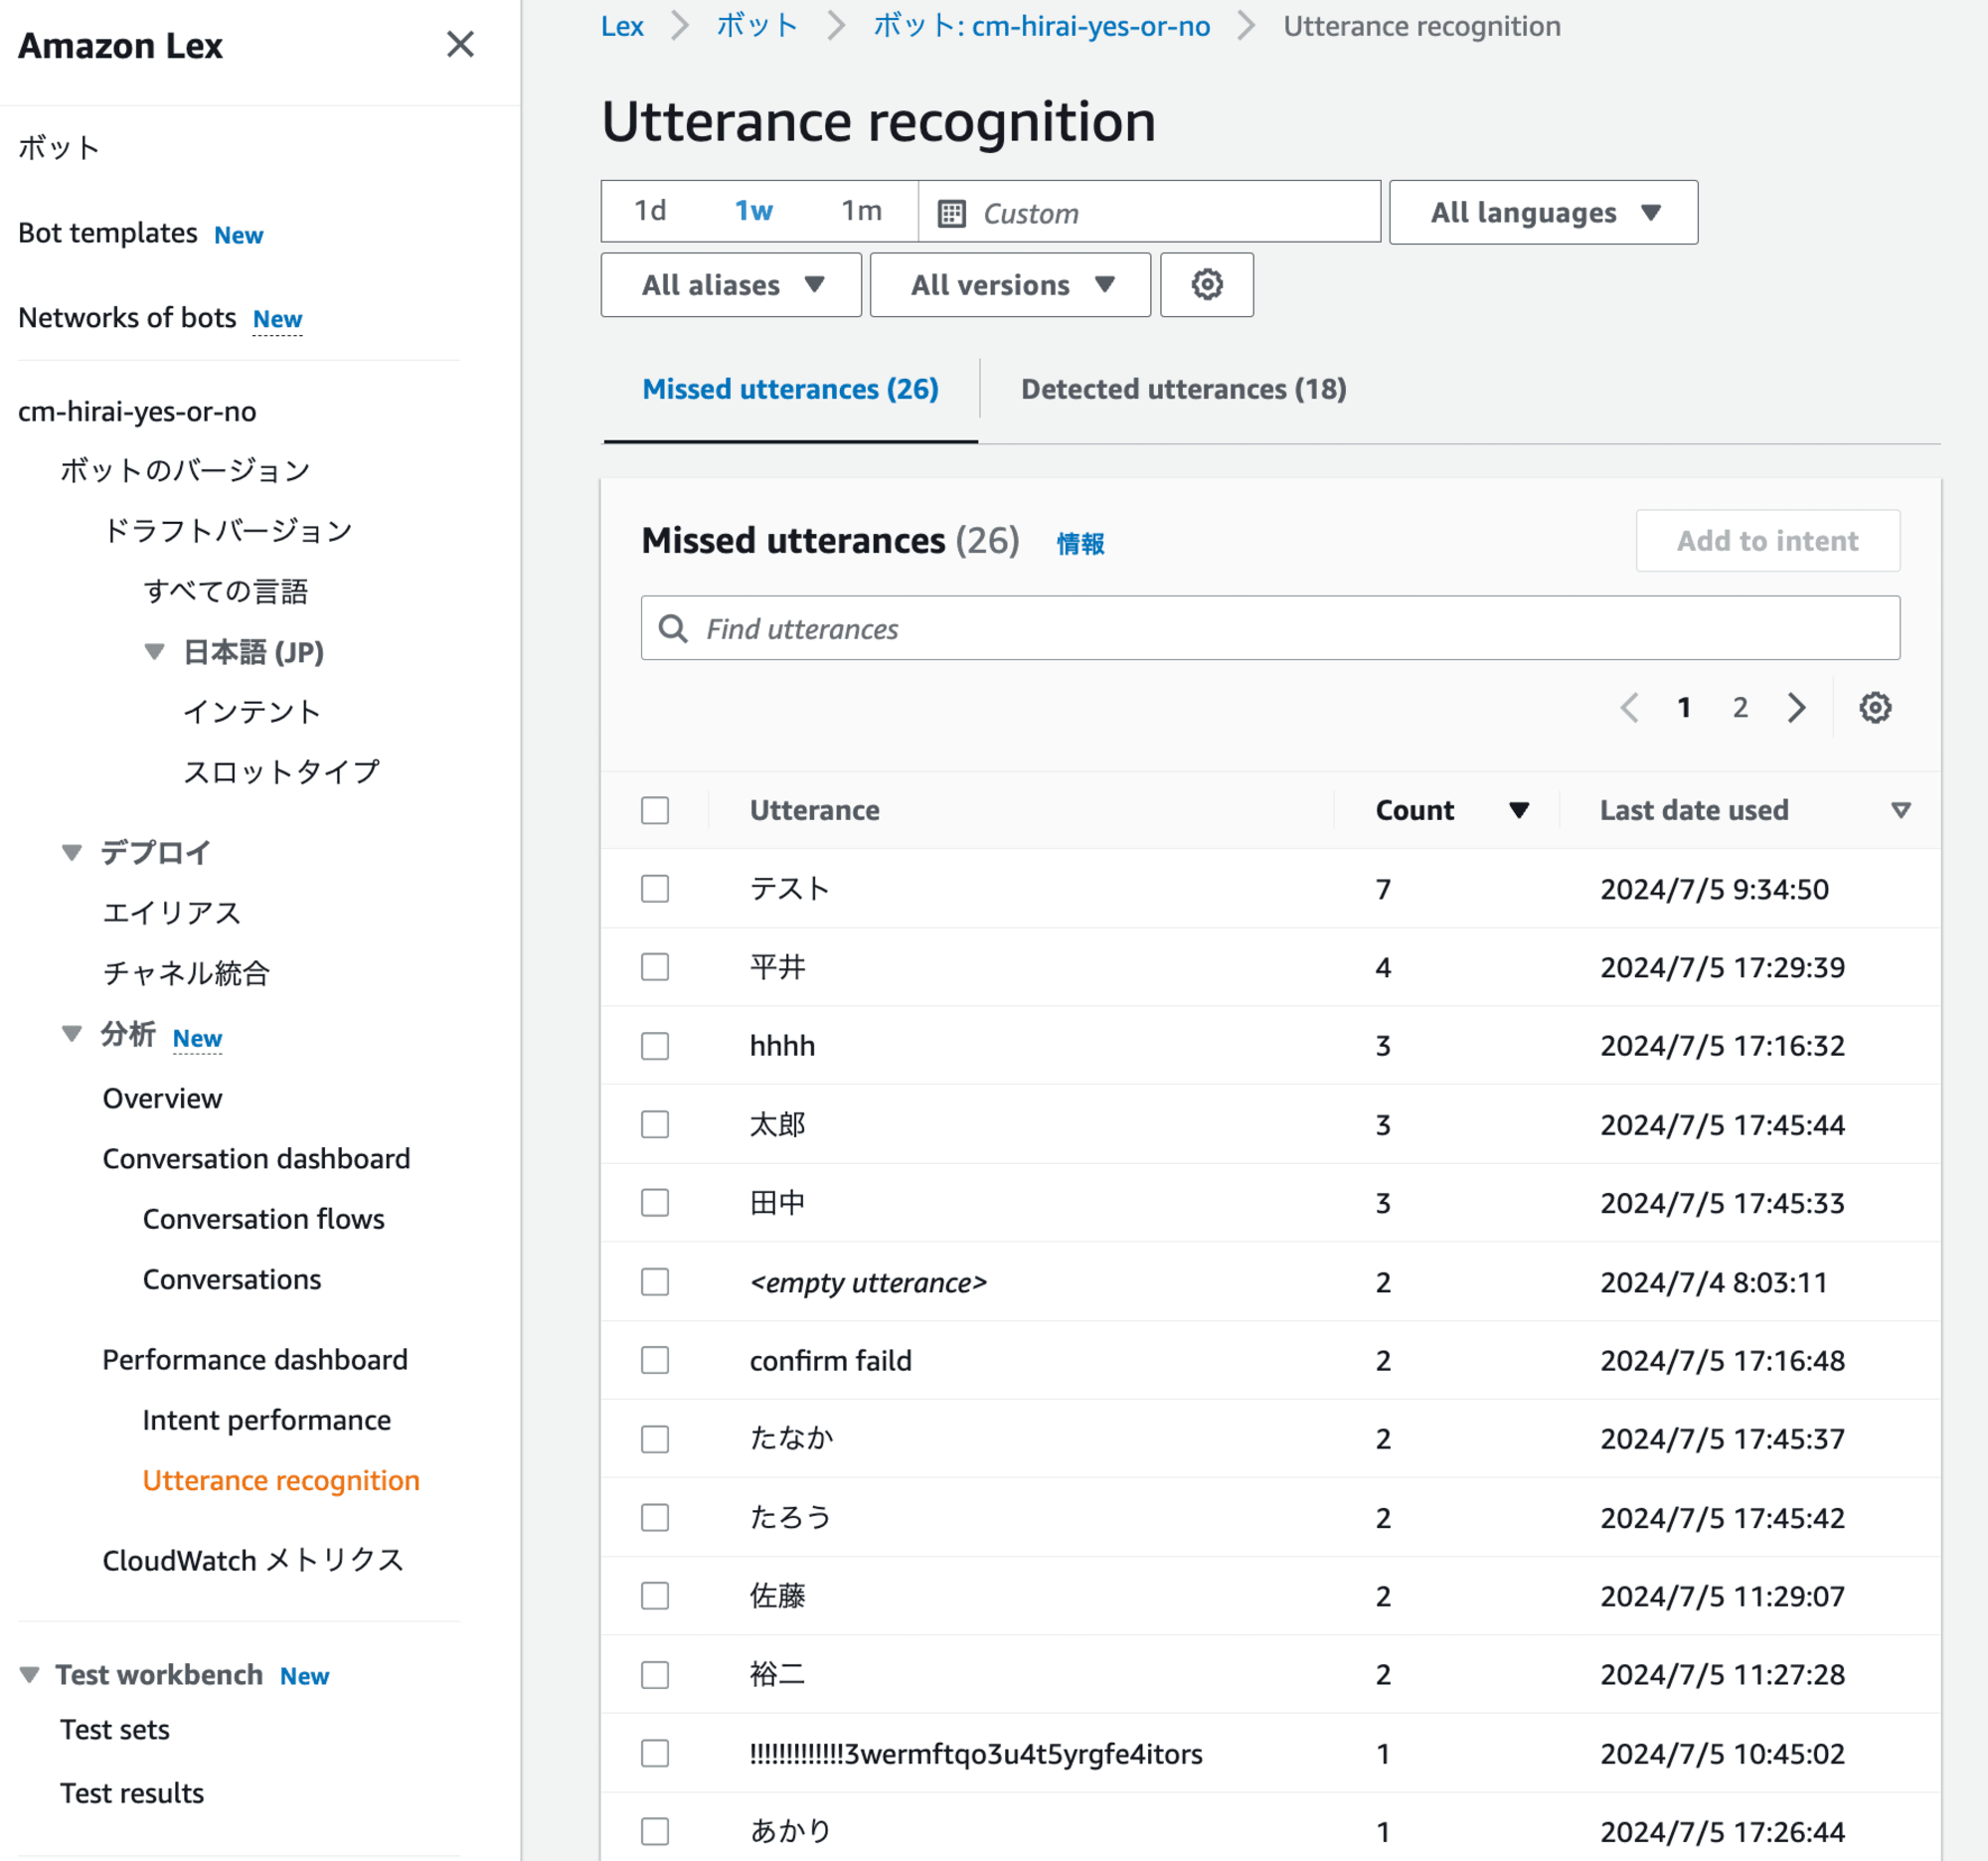Go to next page with right chevron
The image size is (1988, 1861).
pyautogui.click(x=1797, y=708)
